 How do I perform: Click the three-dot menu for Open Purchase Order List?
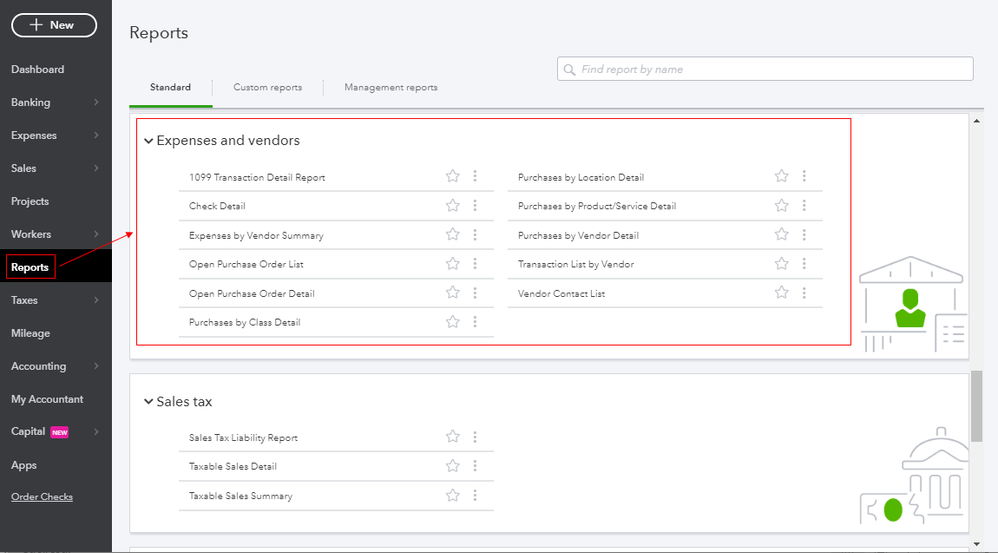[x=475, y=264]
